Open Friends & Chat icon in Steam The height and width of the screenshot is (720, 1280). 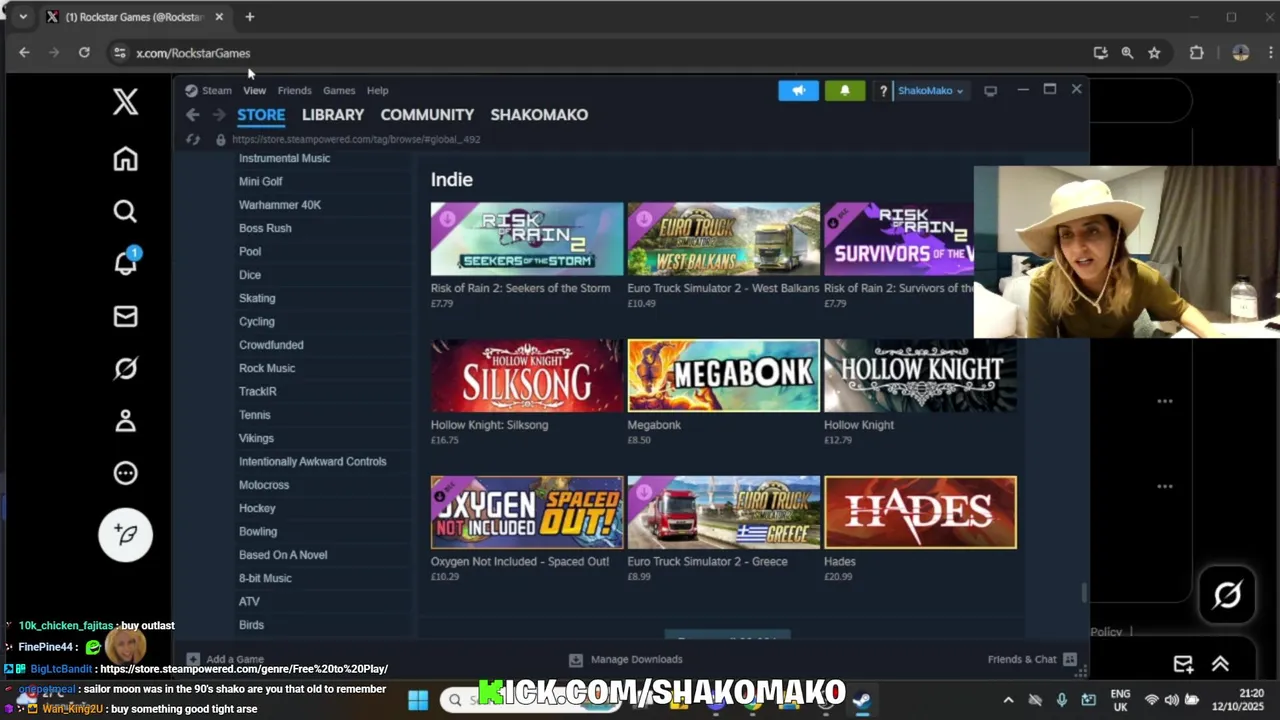click(x=1070, y=659)
